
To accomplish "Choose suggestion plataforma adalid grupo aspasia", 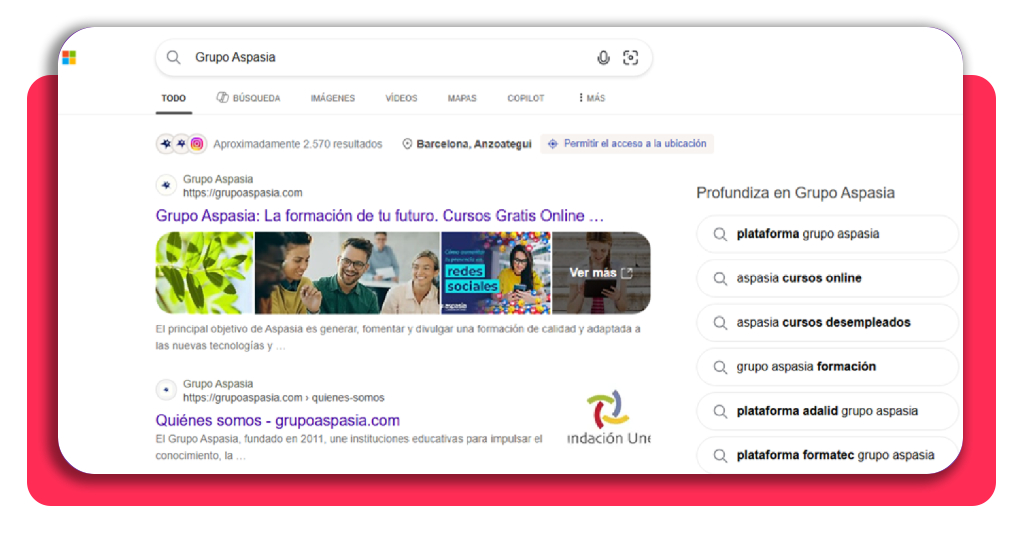I will [827, 411].
